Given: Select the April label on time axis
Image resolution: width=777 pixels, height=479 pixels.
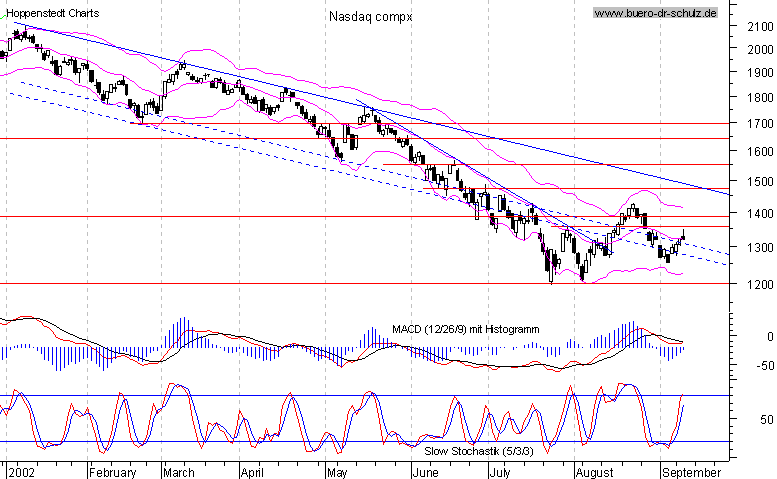Looking at the screenshot, I should 252,473.
